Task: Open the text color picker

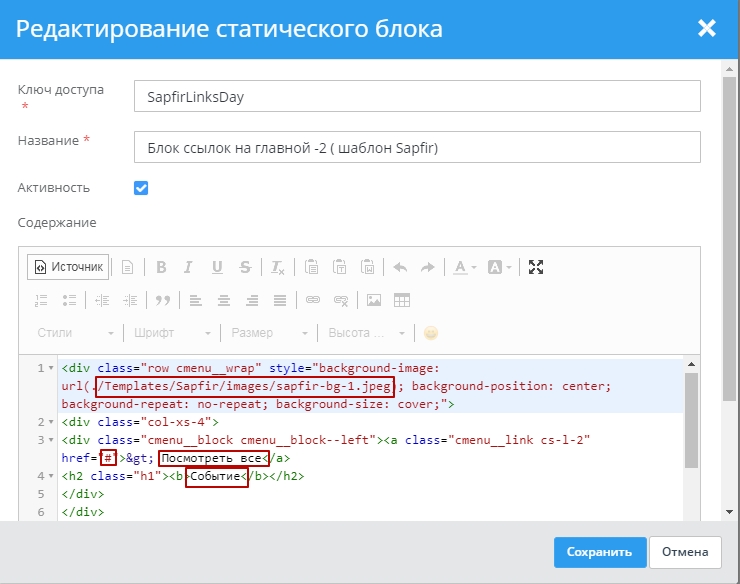Action: coord(464,267)
